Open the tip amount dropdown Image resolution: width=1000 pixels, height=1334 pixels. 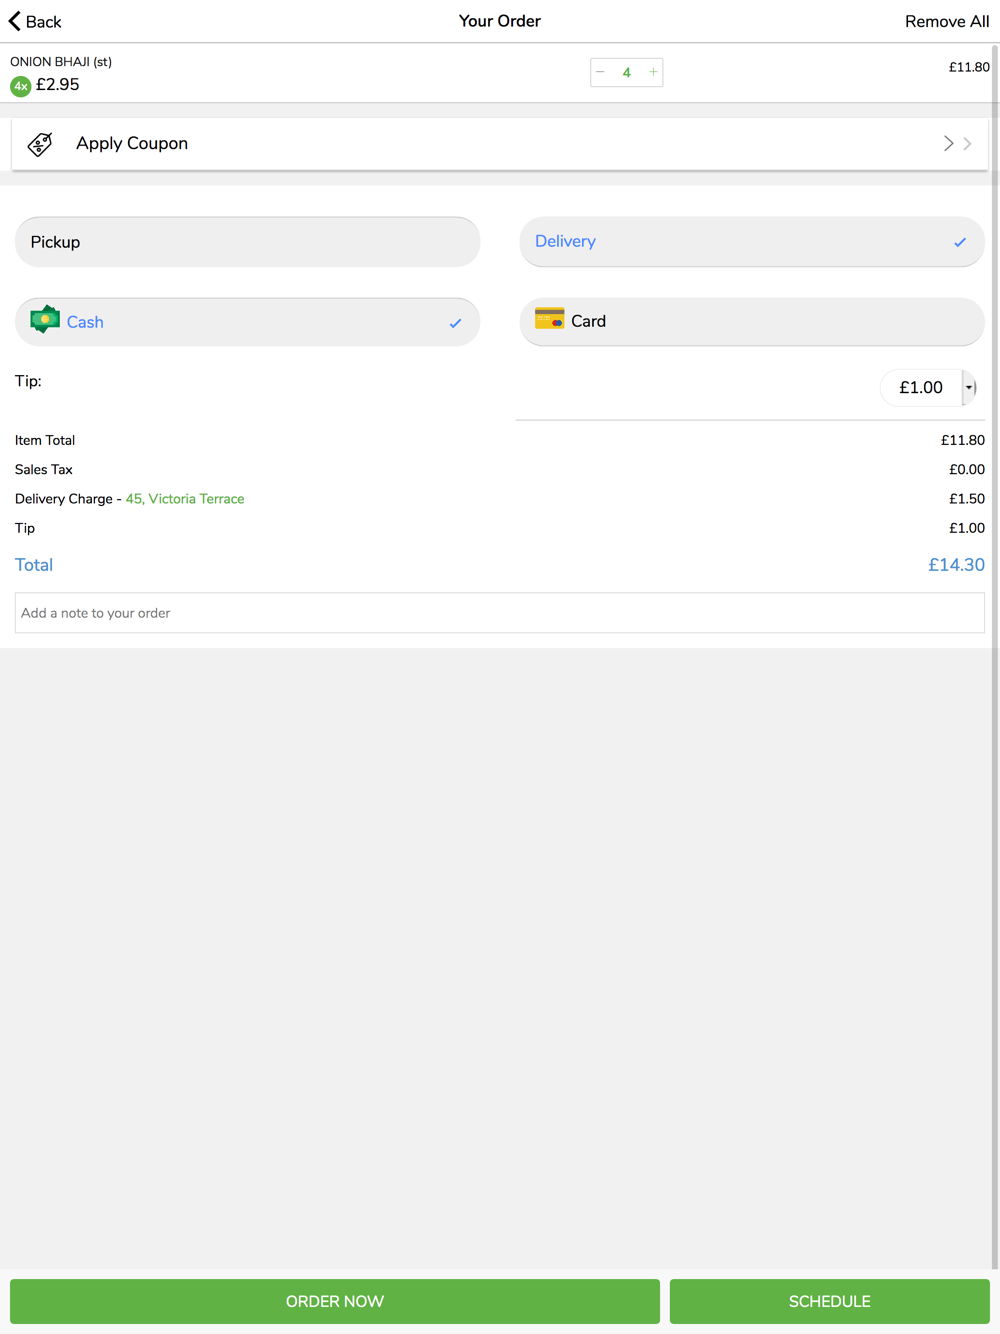[968, 388]
